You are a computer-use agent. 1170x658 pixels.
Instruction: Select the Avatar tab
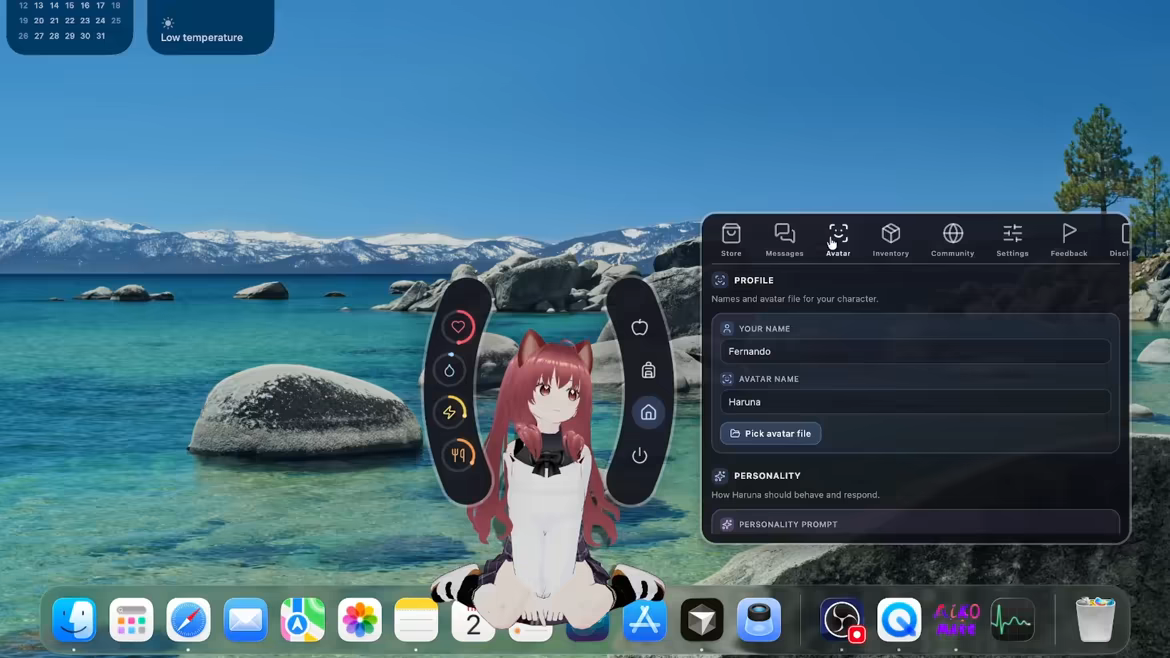[x=838, y=240]
